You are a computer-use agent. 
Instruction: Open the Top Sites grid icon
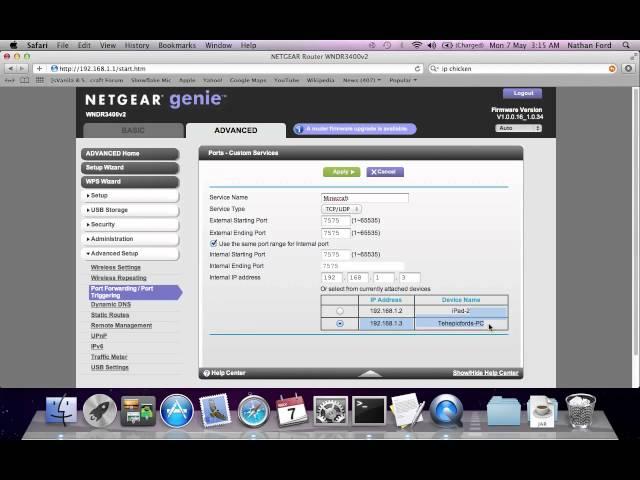(40, 80)
